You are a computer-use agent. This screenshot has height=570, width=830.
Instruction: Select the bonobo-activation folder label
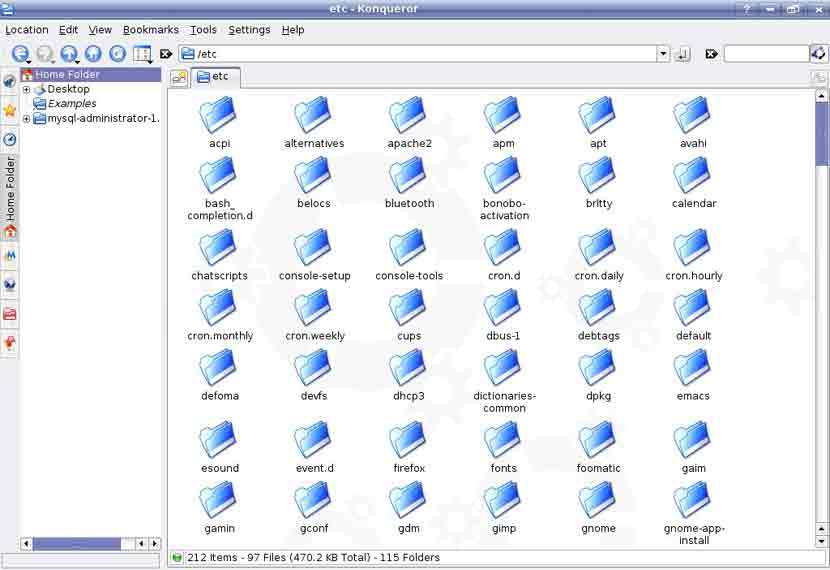504,209
